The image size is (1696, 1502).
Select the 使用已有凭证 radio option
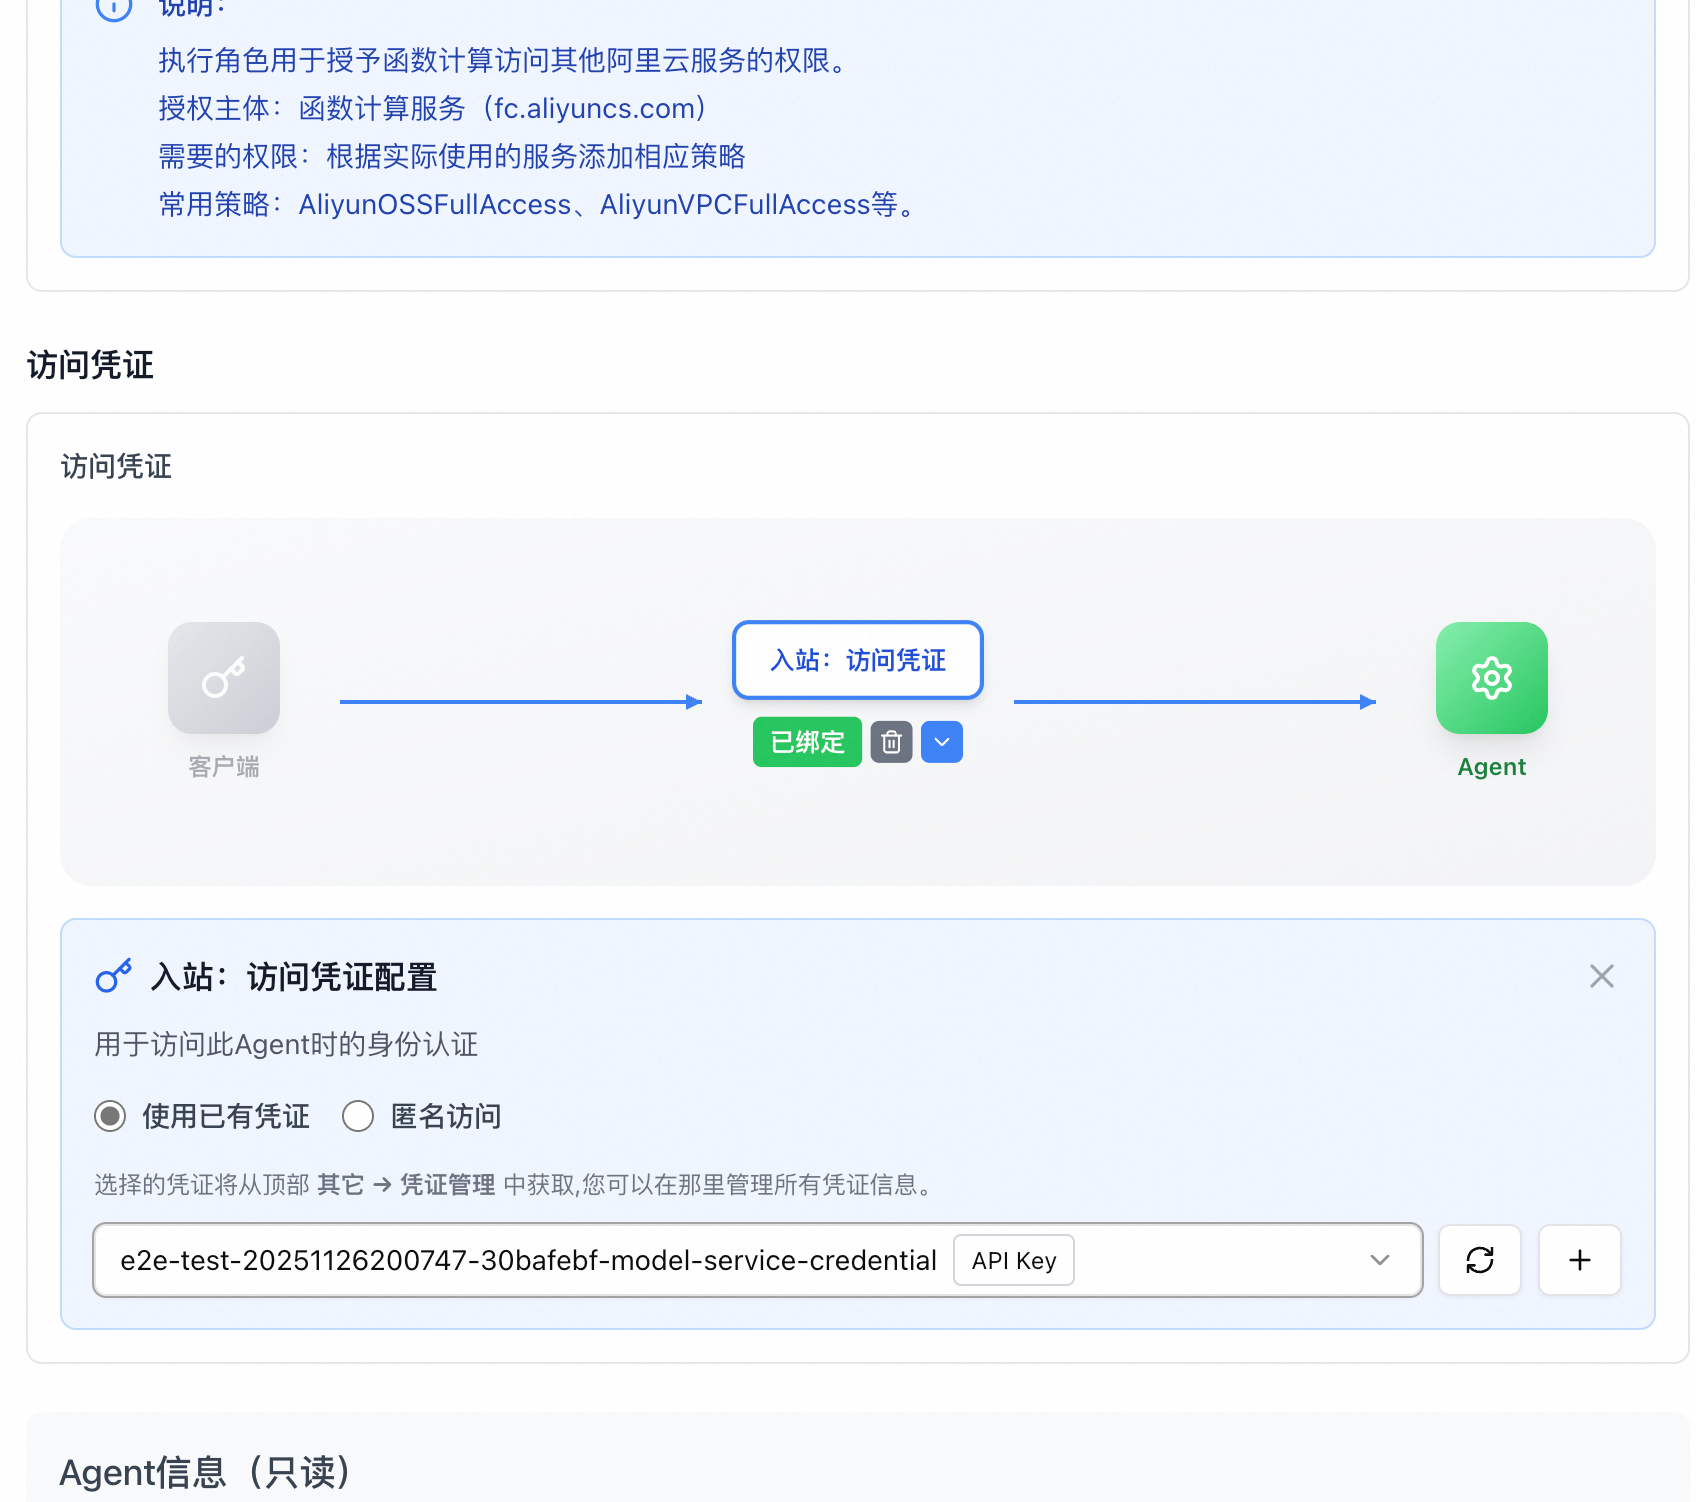[x=110, y=1117]
